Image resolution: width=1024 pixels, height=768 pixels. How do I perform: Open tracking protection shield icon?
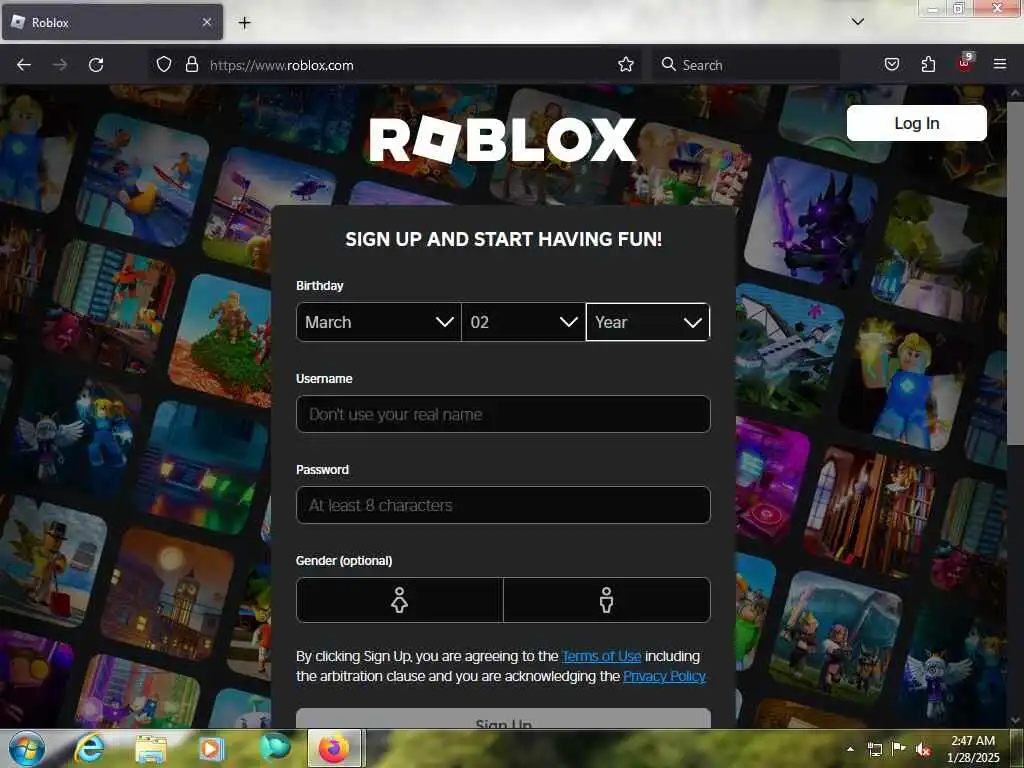tap(164, 65)
